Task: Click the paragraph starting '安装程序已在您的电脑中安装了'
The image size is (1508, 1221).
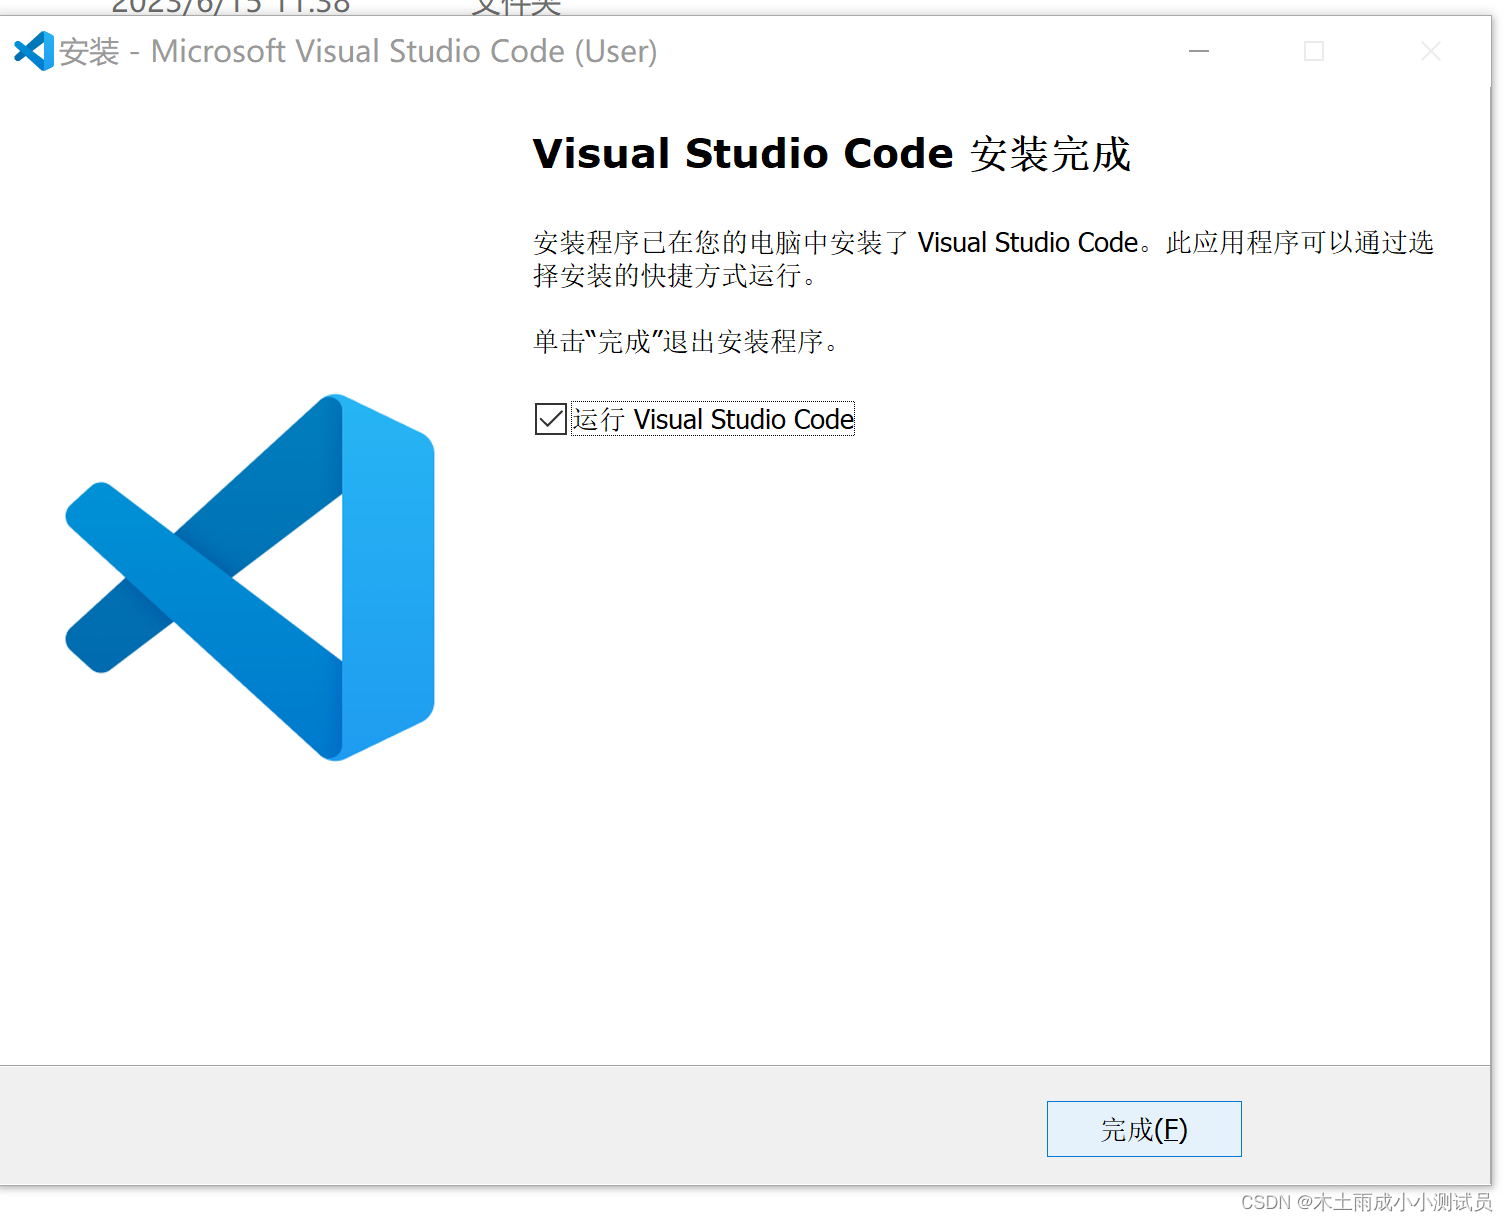Action: pyautogui.click(x=983, y=258)
